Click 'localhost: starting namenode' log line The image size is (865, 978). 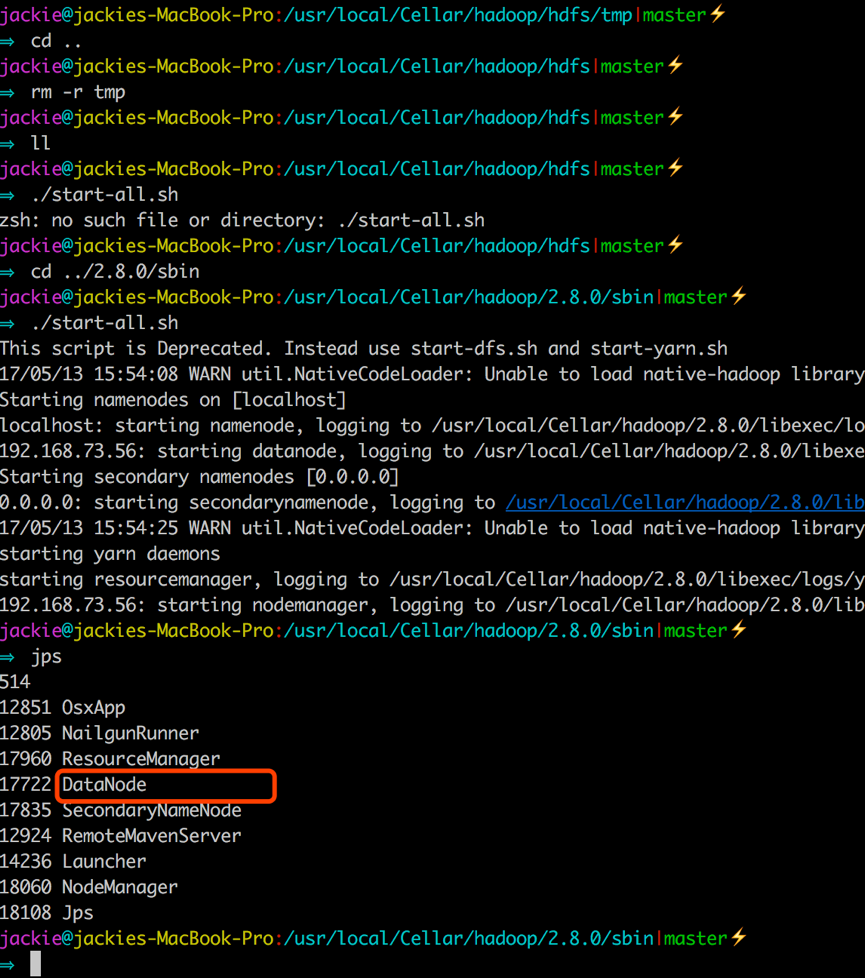pos(432,426)
